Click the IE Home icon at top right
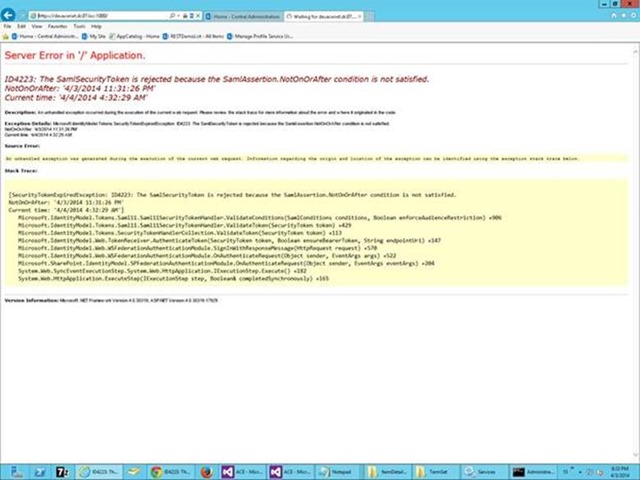 [x=613, y=16]
